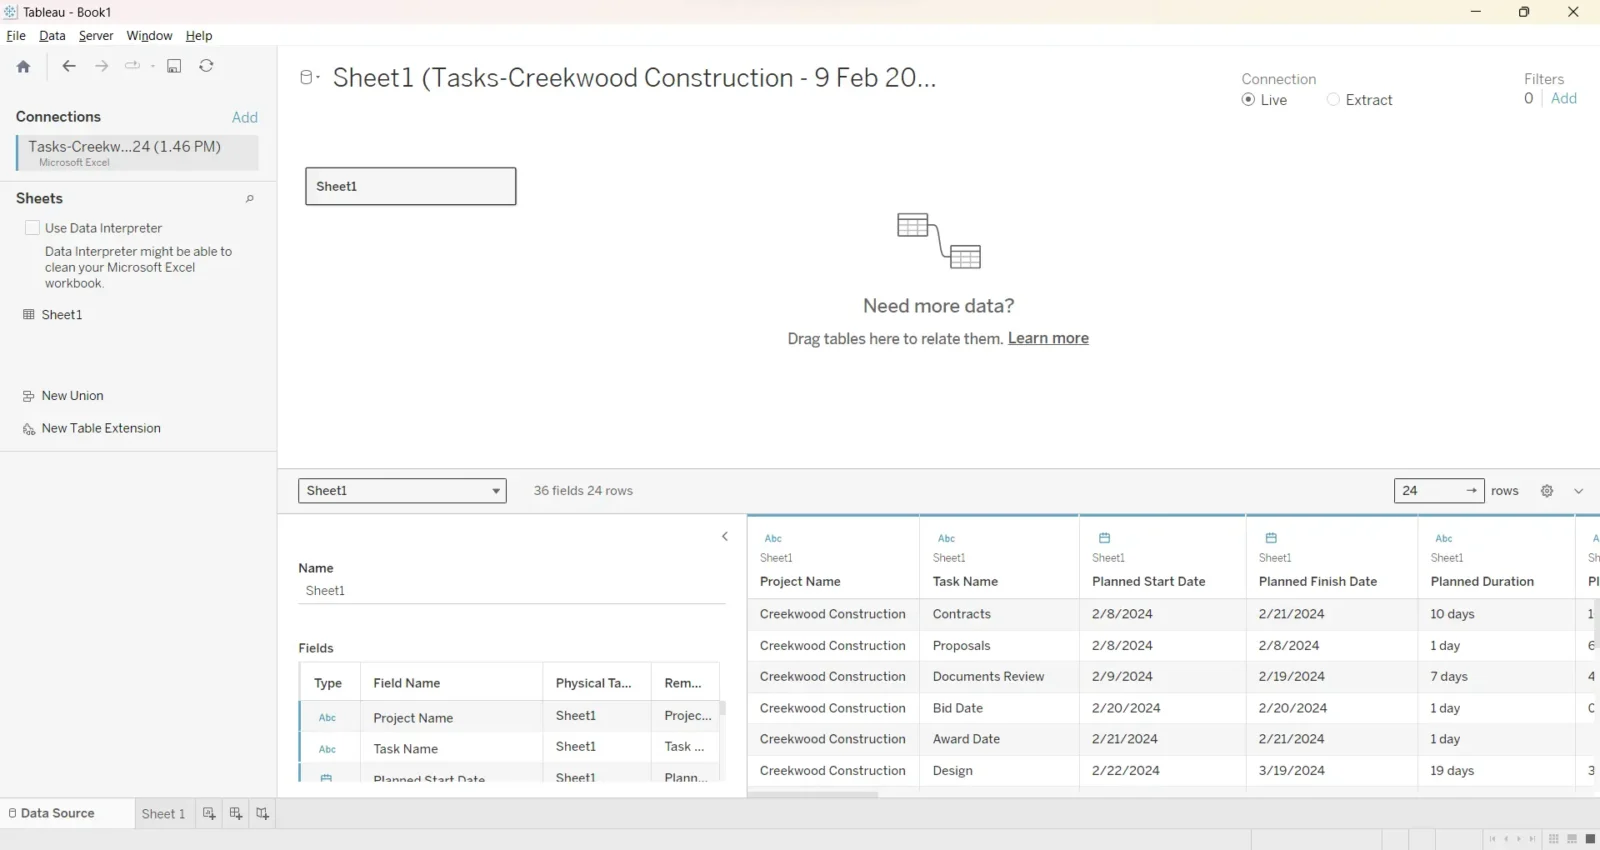The width and height of the screenshot is (1600, 850).
Task: Select the Project Name column header
Action: click(x=800, y=582)
